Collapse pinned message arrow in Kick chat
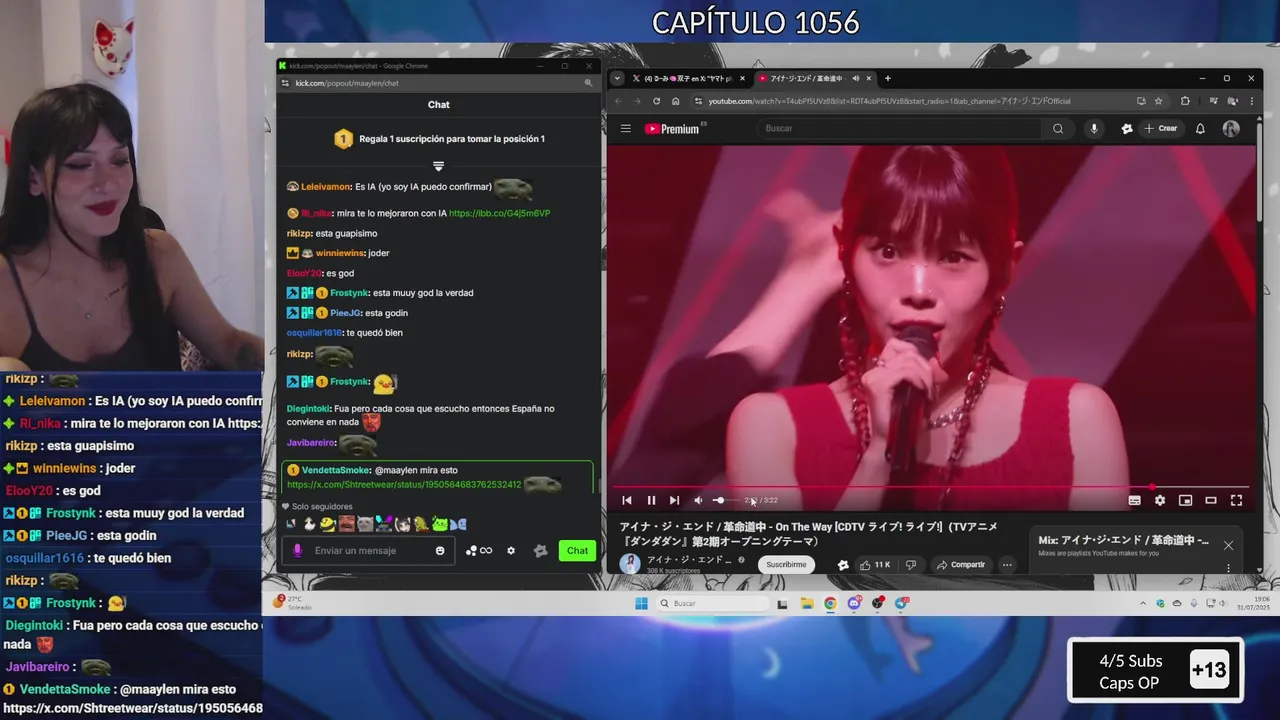The image size is (1280, 720). tap(438, 166)
